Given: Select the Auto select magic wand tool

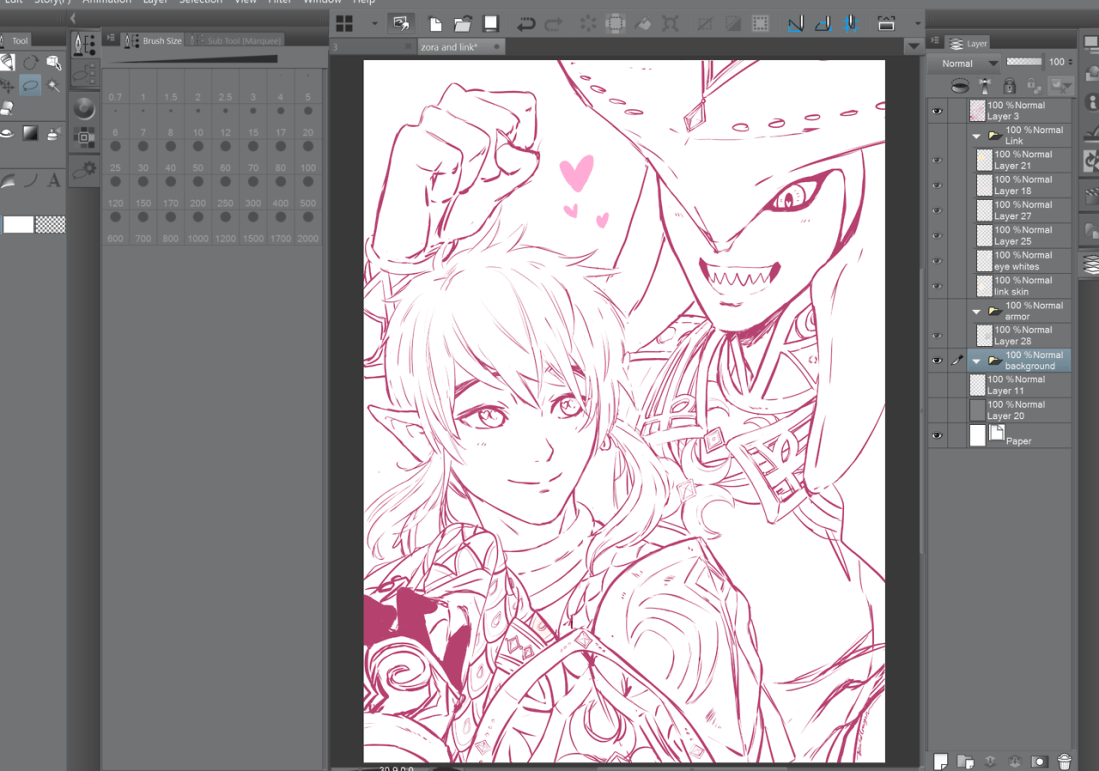Looking at the screenshot, I should coord(54,86).
